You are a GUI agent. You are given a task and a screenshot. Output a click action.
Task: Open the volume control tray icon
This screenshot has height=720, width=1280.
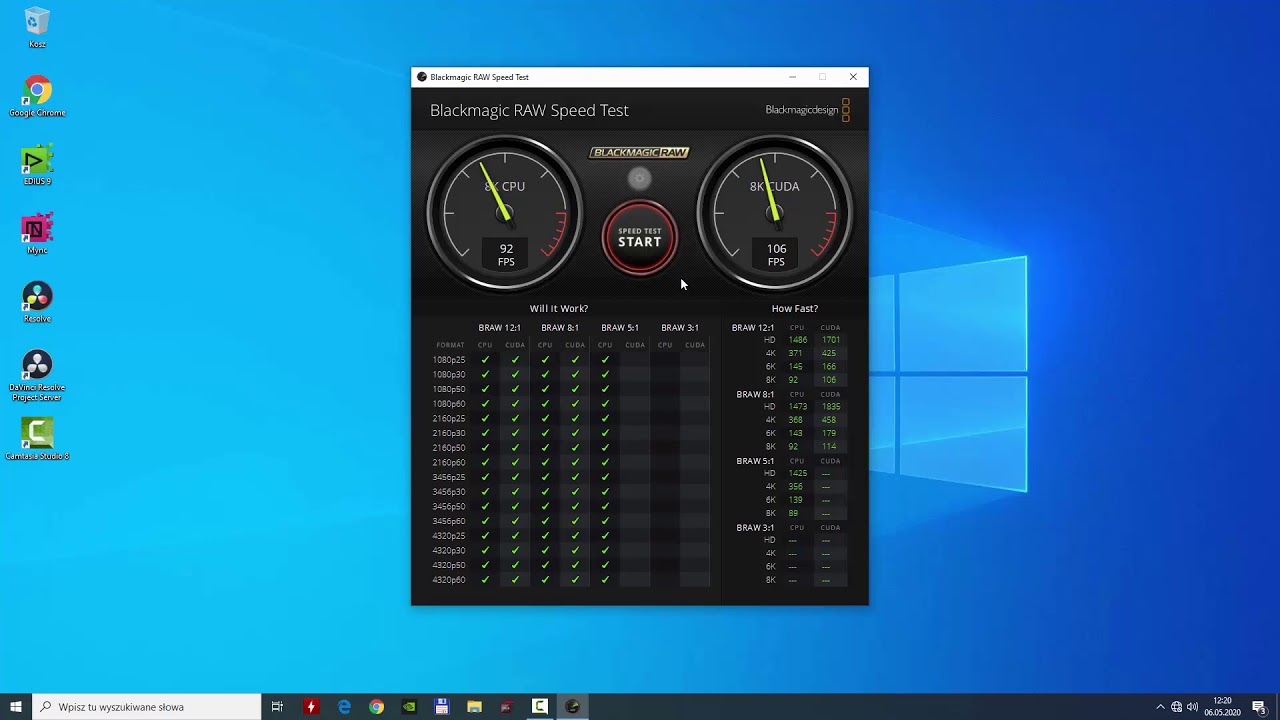(1192, 707)
